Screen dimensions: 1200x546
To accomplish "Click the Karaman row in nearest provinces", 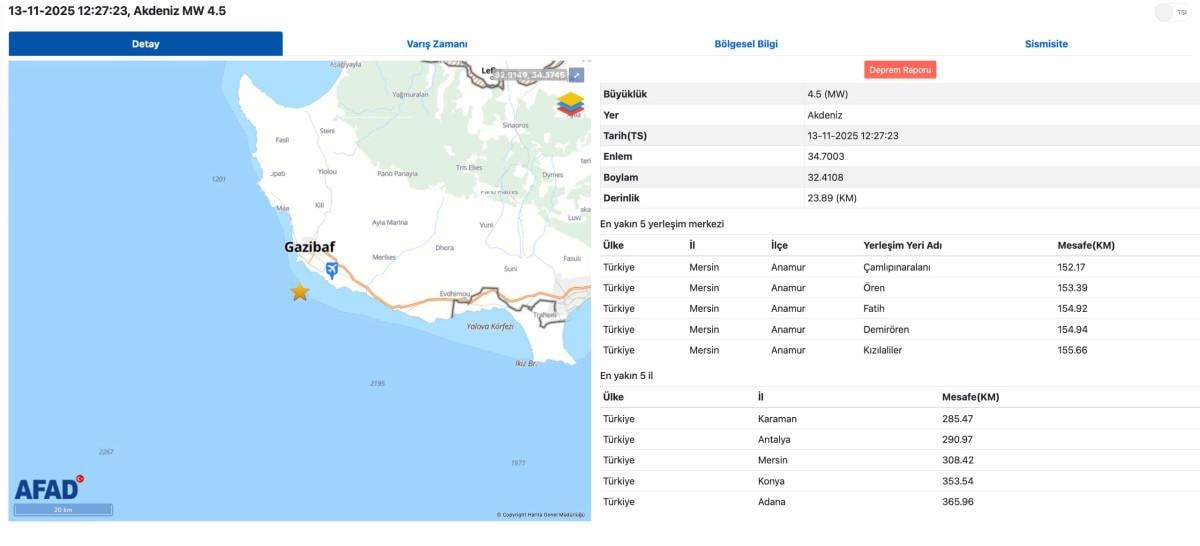I will (x=777, y=419).
